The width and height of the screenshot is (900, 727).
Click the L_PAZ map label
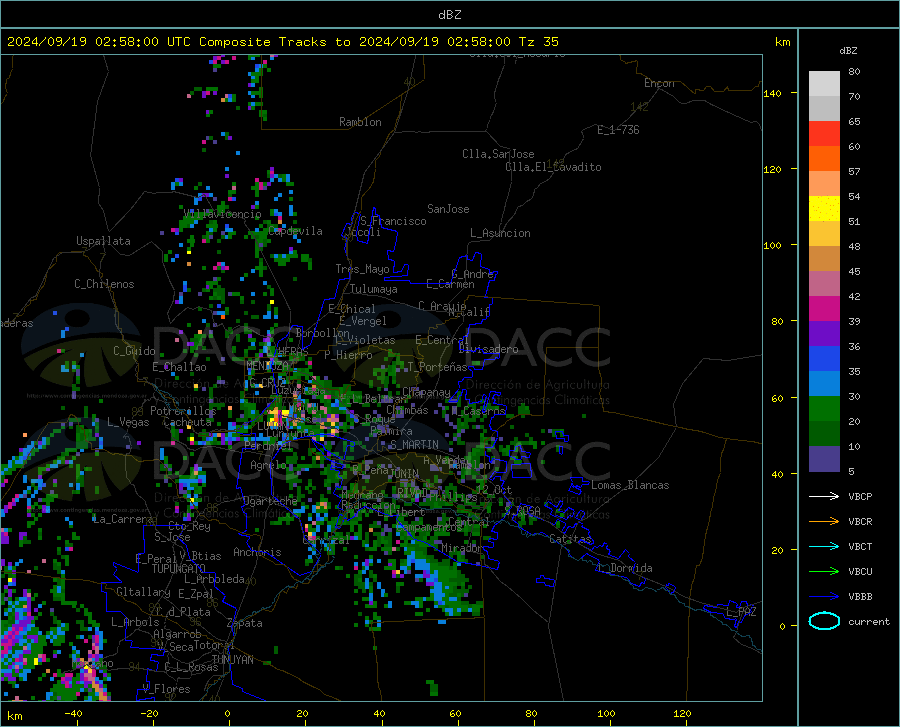pyautogui.click(x=741, y=612)
